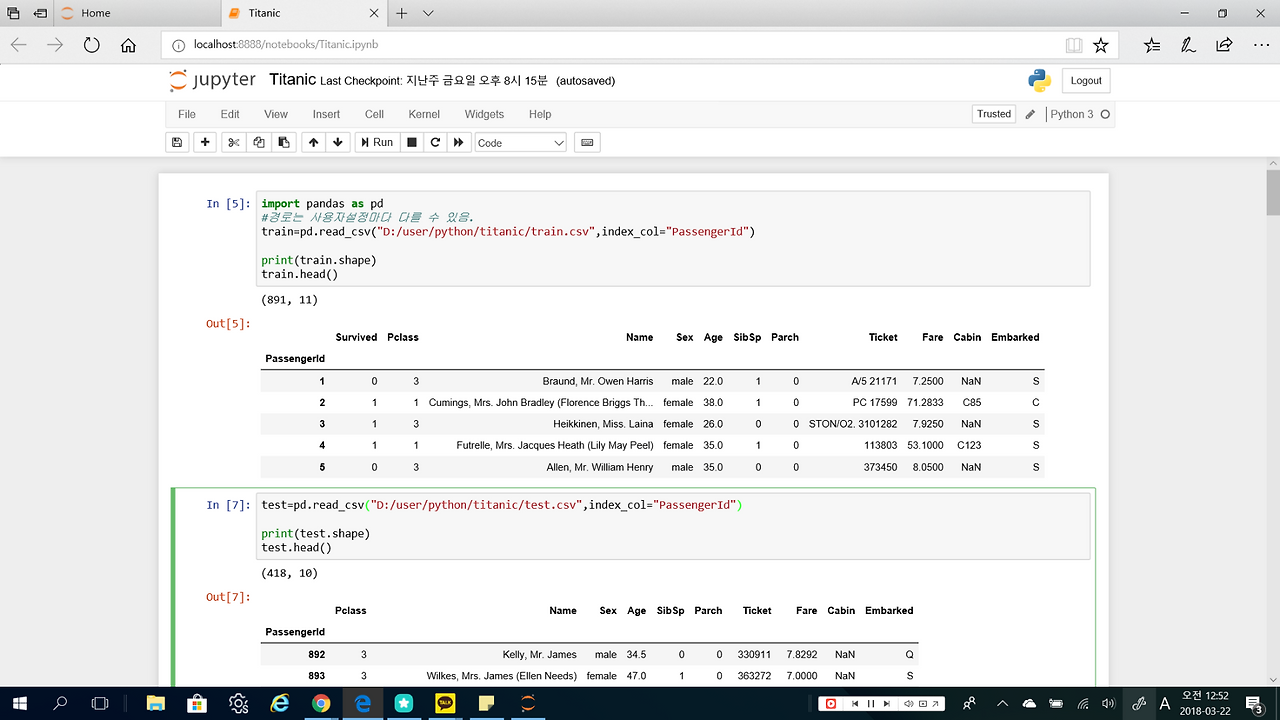Click the pencil edit mode indicator
The image size is (1280, 720).
(x=1030, y=114)
